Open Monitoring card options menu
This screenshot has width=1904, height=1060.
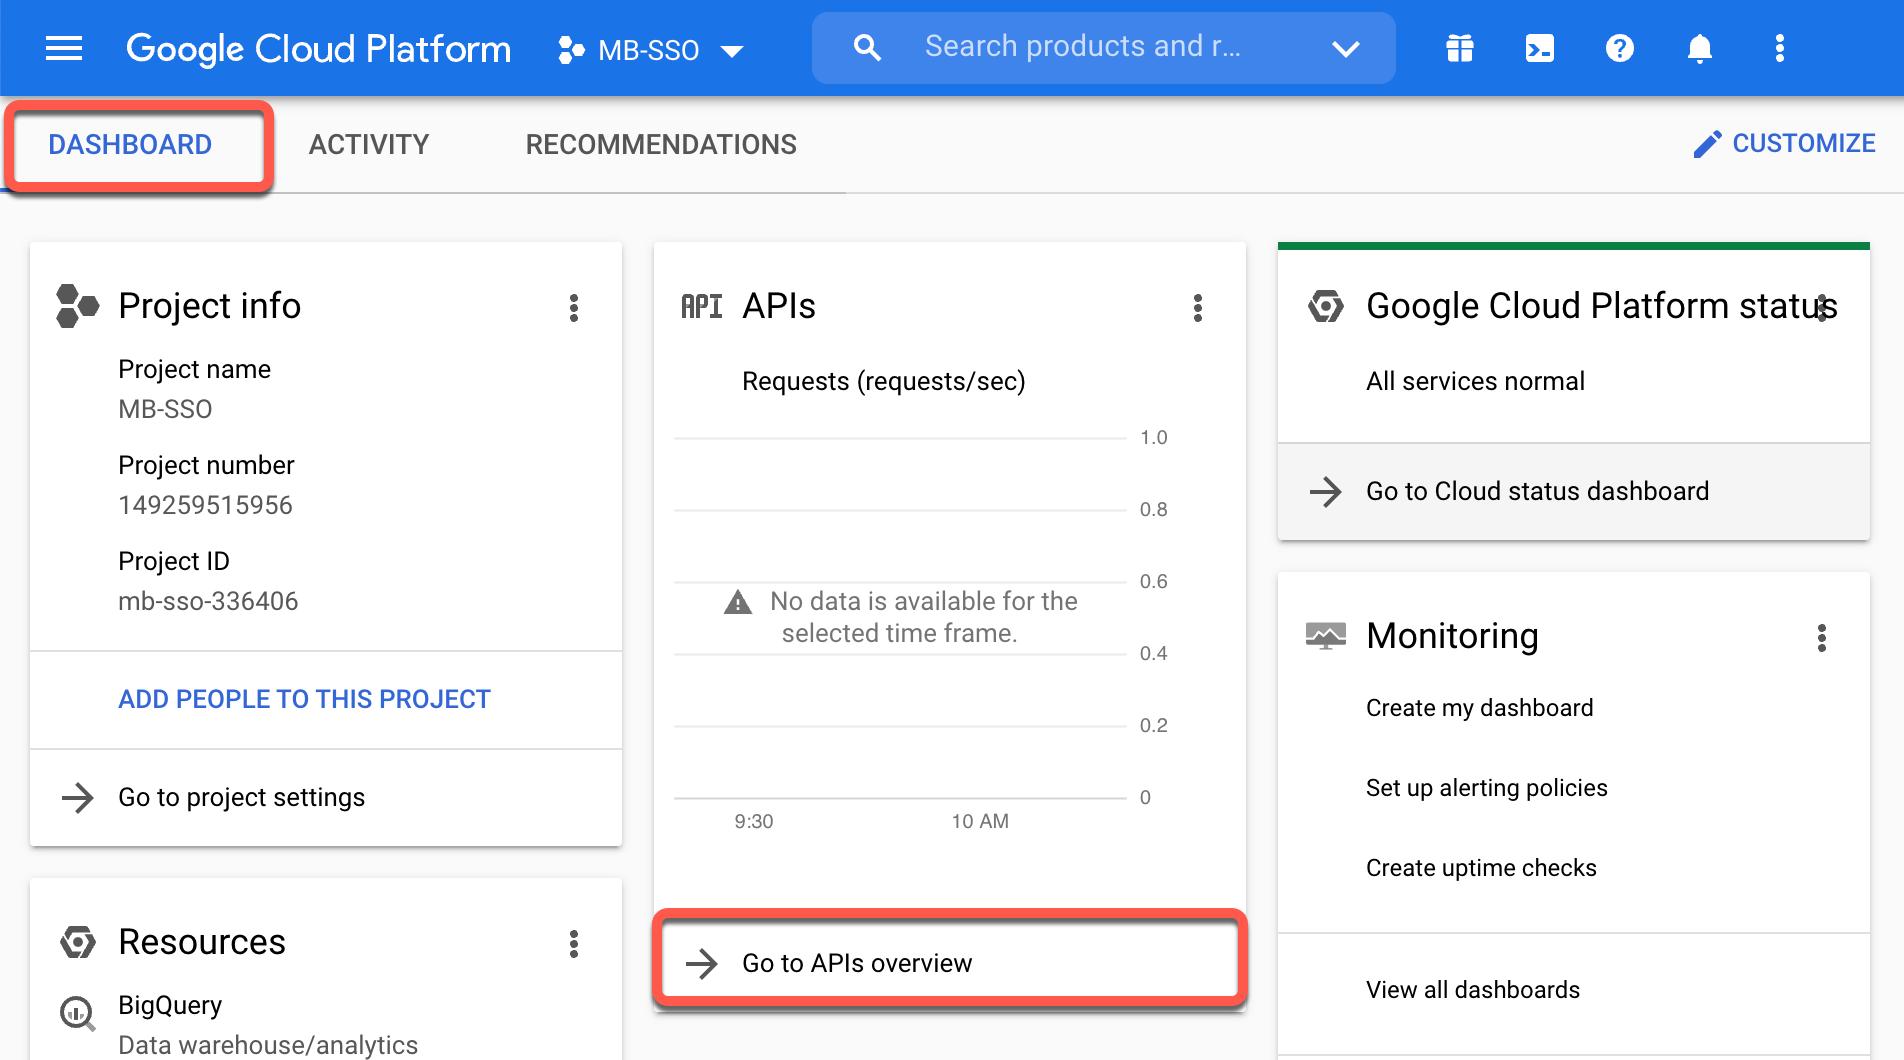[1822, 638]
